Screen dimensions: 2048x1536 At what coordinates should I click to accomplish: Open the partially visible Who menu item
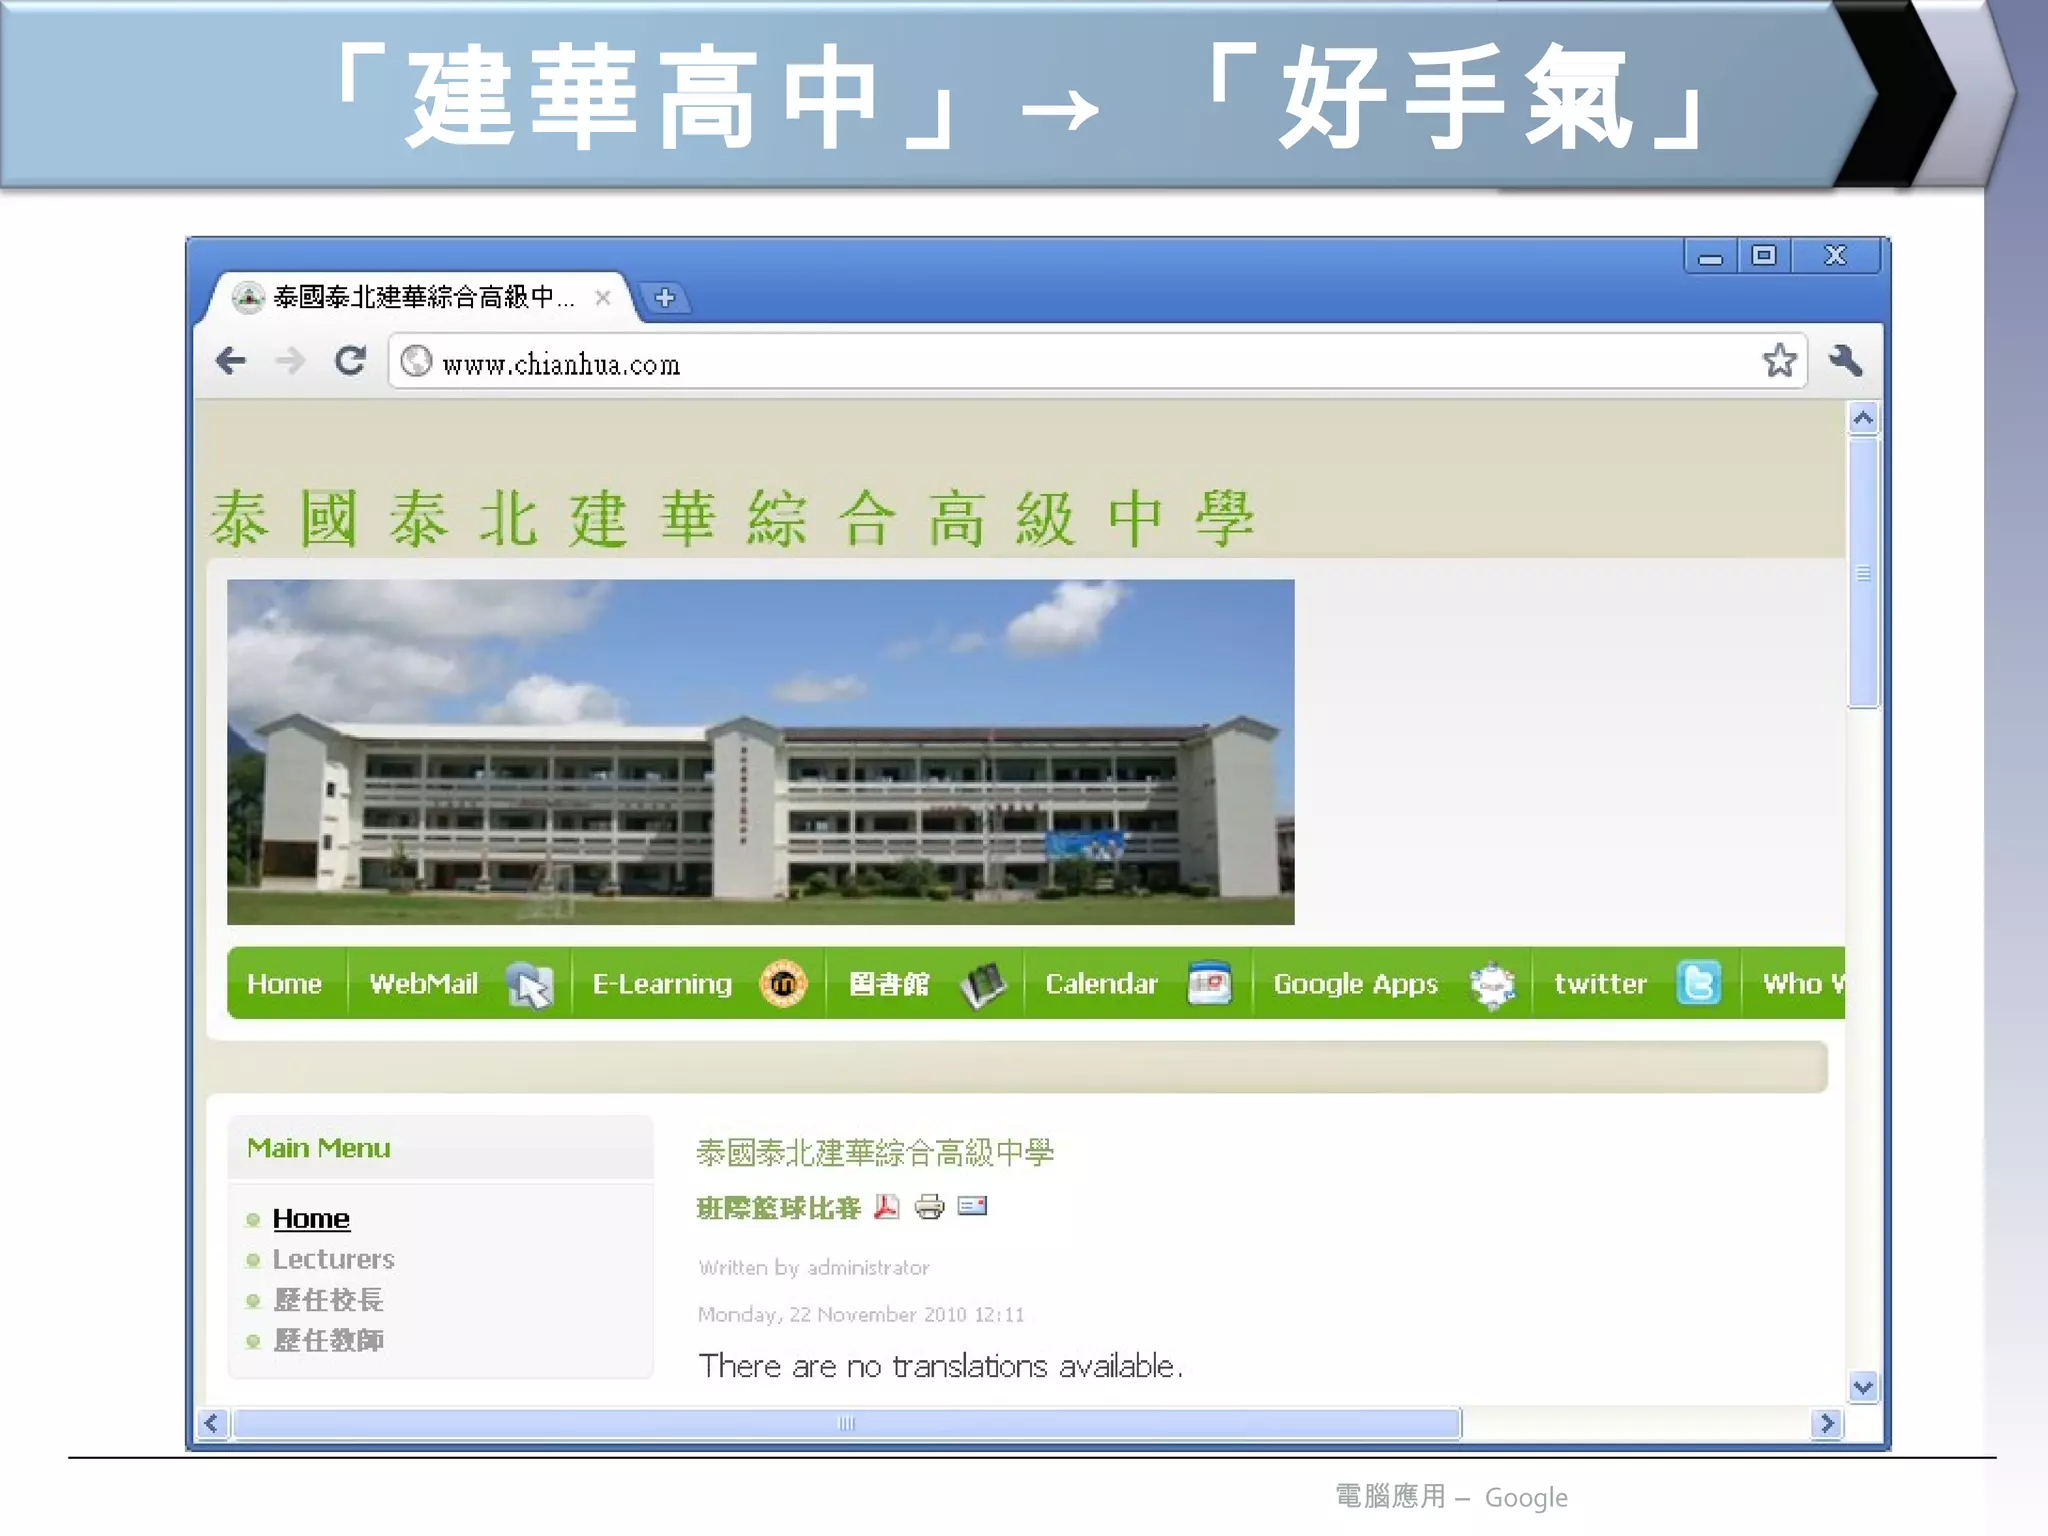pyautogui.click(x=1802, y=984)
